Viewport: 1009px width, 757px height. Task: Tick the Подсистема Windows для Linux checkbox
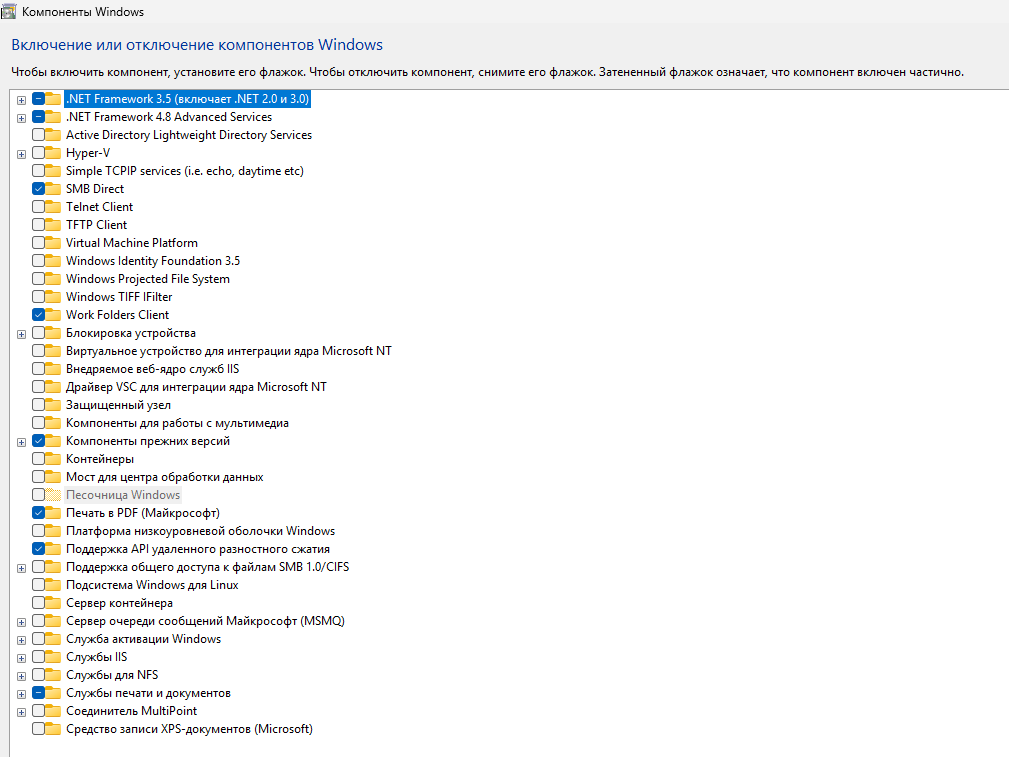[x=38, y=585]
